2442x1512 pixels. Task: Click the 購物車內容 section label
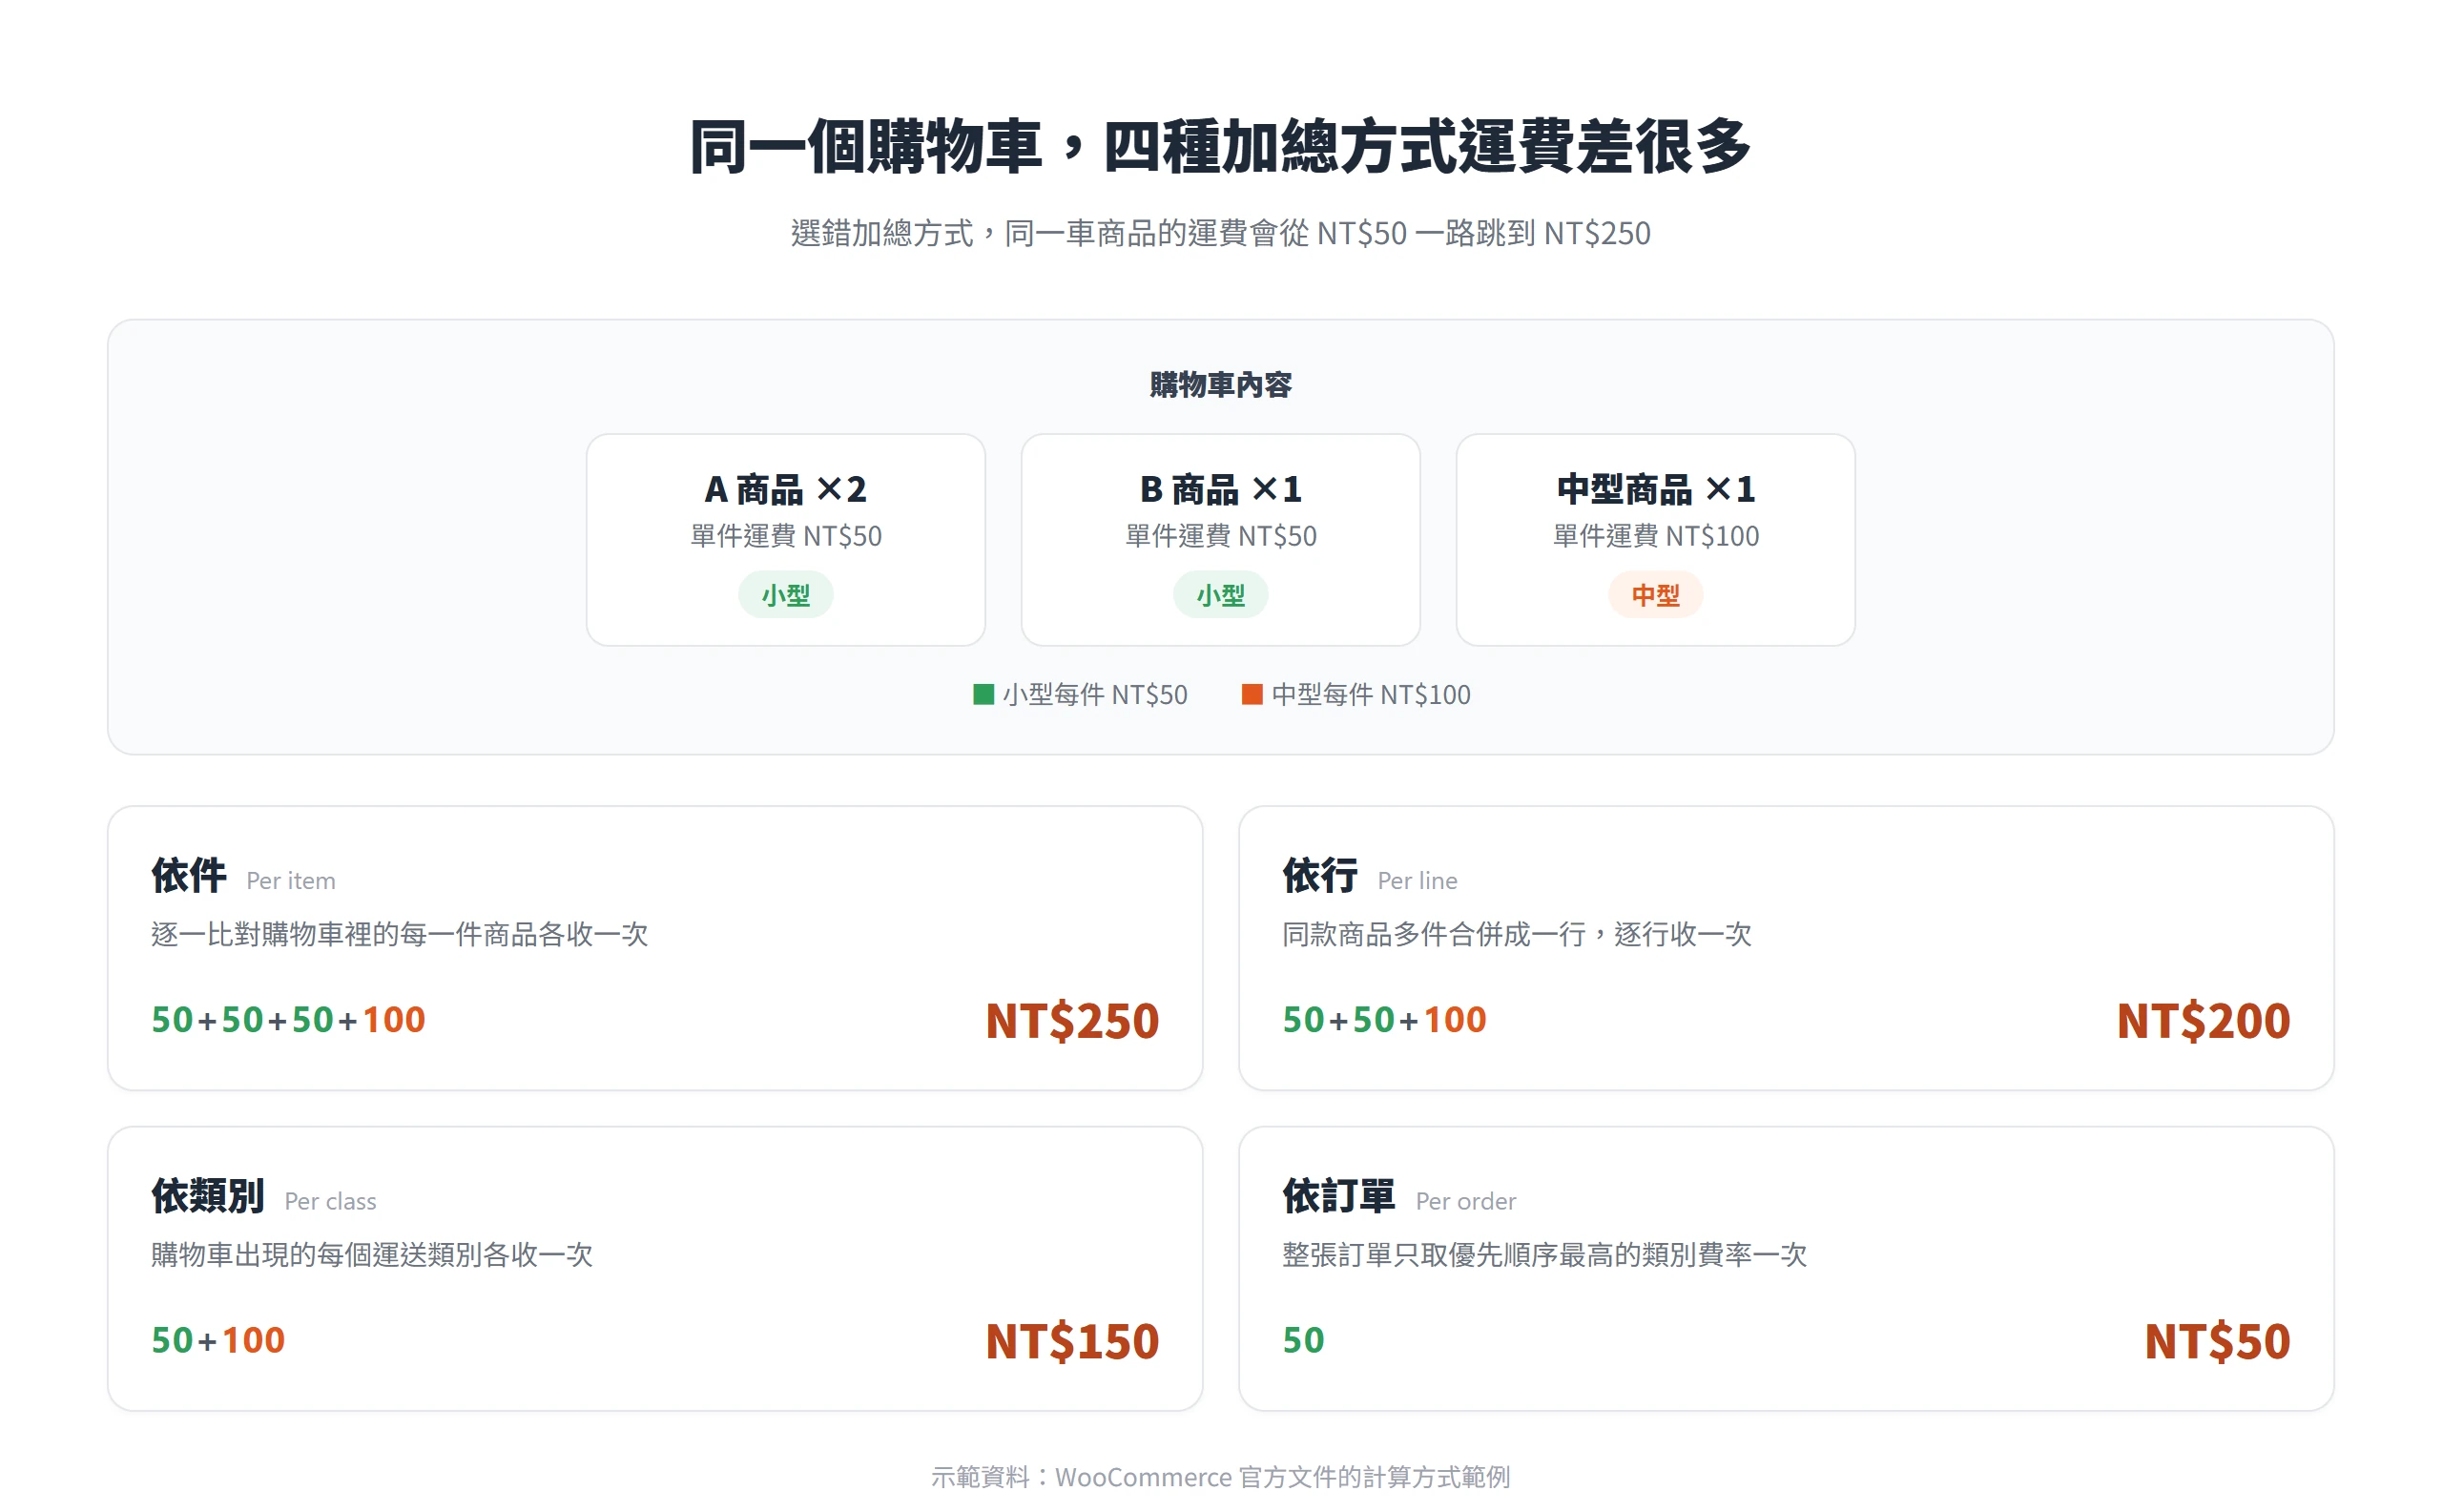(1220, 385)
